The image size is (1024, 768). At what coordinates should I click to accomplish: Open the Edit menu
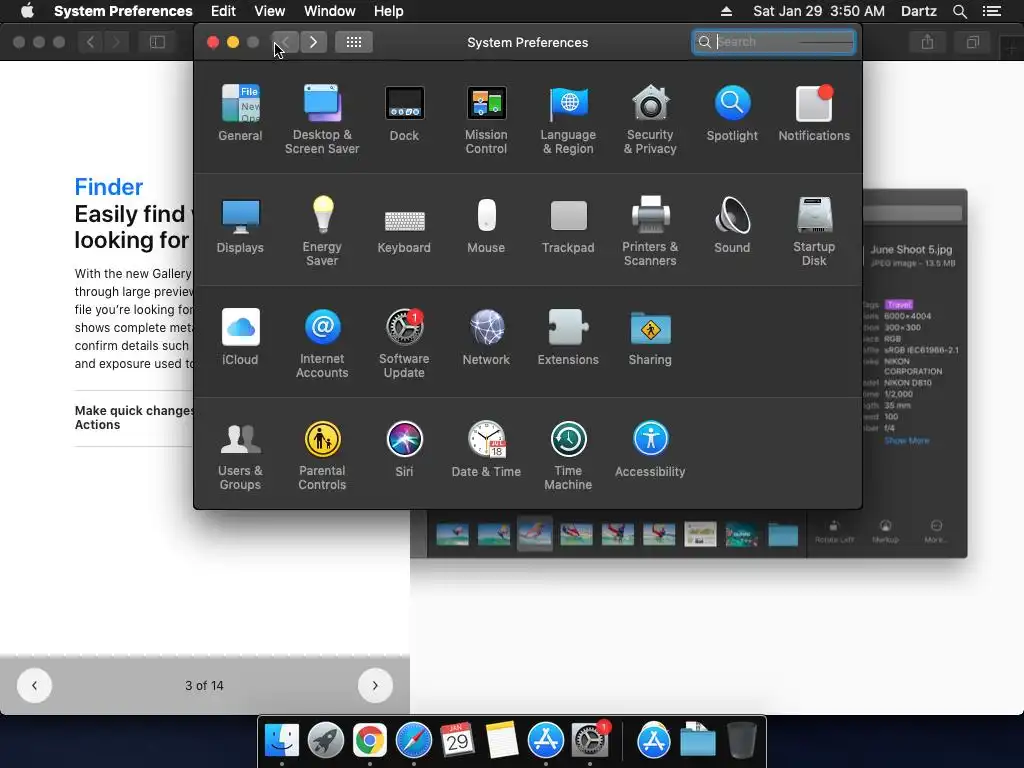223,11
